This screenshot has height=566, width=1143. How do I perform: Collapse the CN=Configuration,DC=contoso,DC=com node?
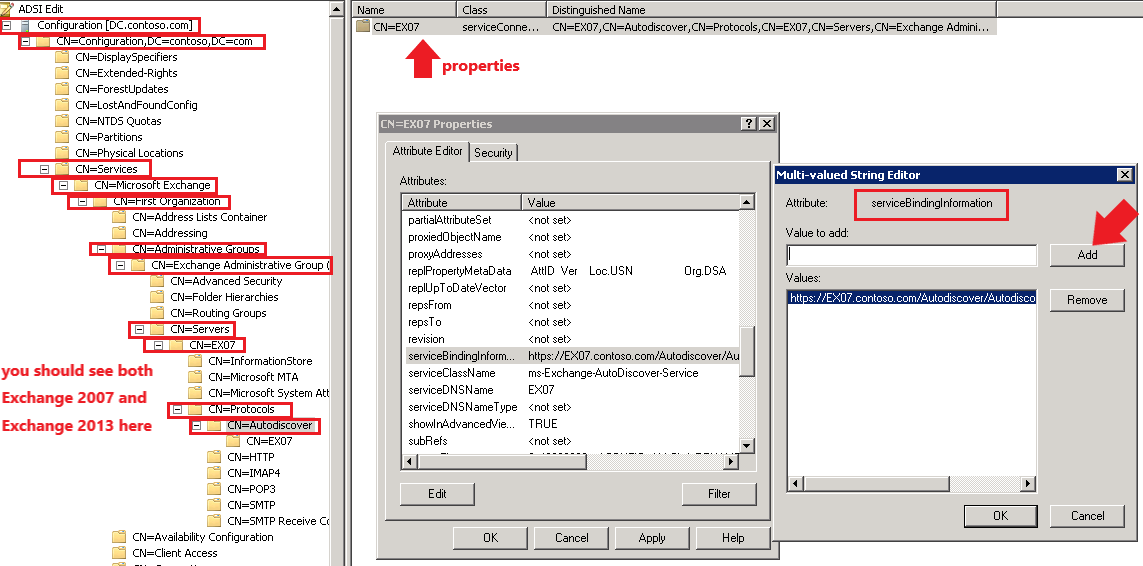click(26, 42)
